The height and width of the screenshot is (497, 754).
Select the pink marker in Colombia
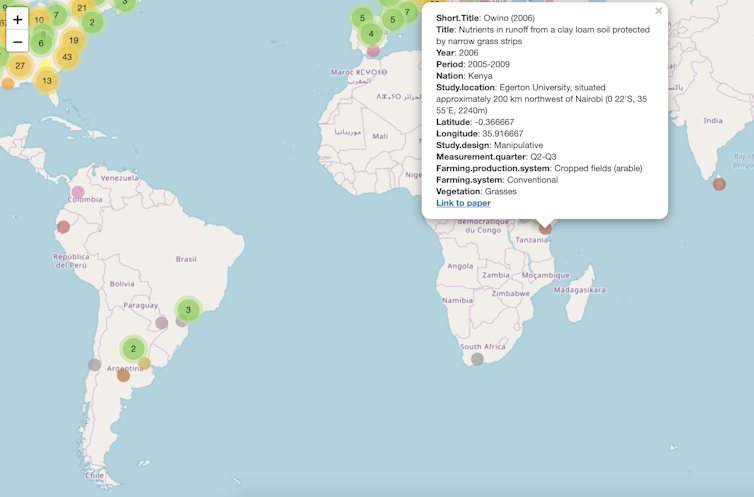pos(77,192)
